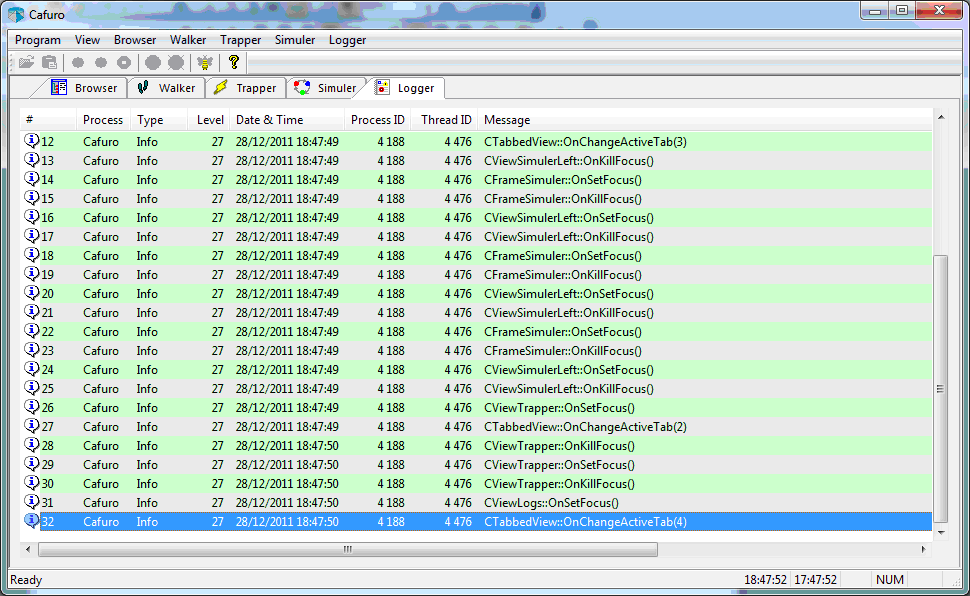The width and height of the screenshot is (970, 596).
Task: Switch to the Walker tab
Action: [x=167, y=88]
